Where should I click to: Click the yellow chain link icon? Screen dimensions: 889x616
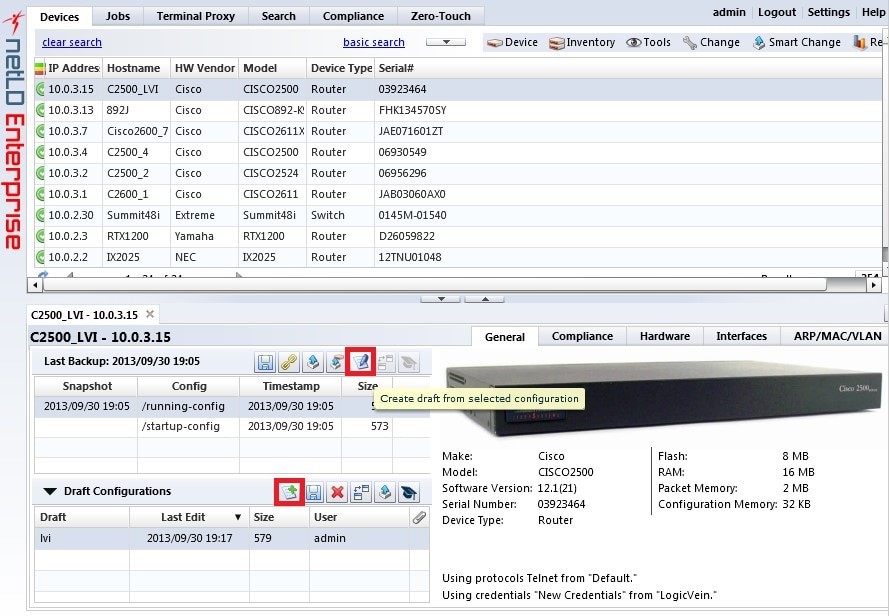pos(289,362)
